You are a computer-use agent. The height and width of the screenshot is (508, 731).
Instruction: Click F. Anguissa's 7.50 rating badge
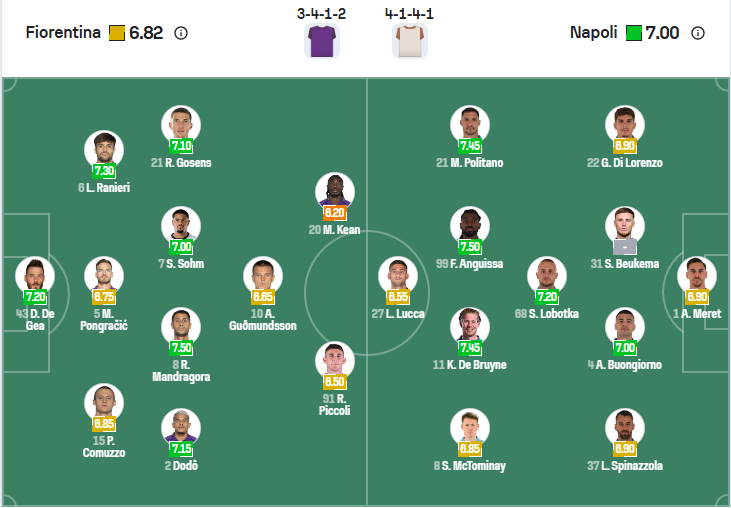coord(469,247)
